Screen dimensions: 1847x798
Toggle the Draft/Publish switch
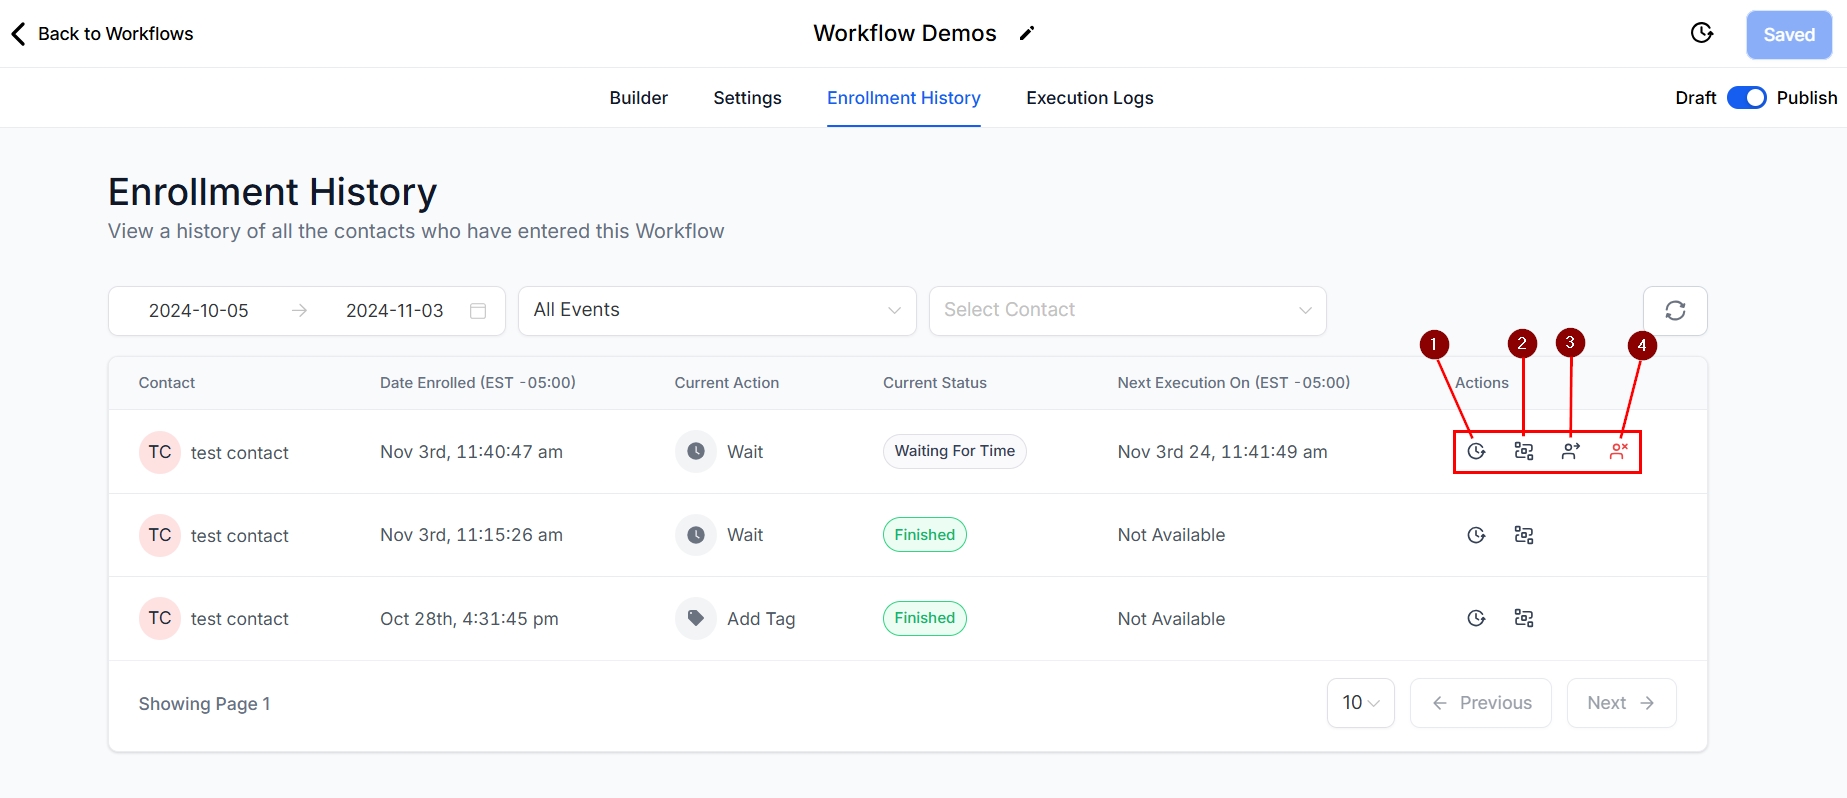1746,98
